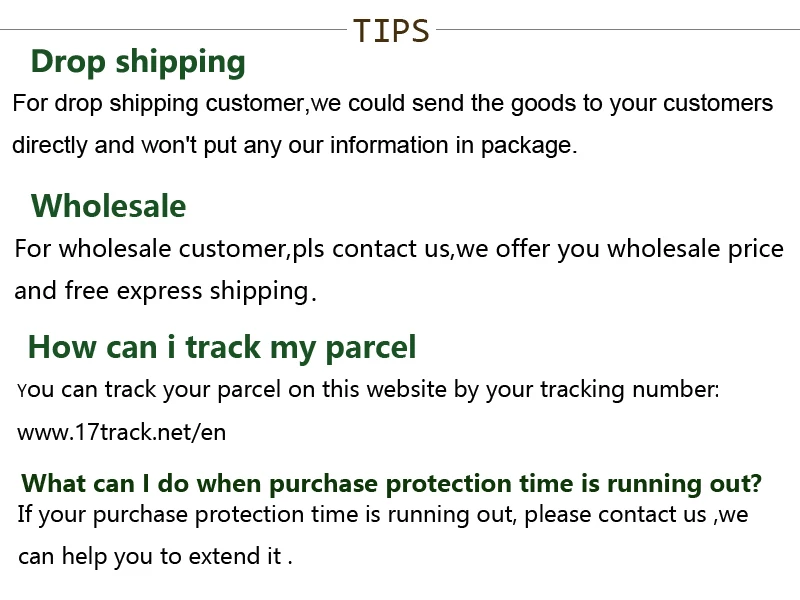Select the Drop shipping heading
This screenshot has width=800, height=600.
click(x=138, y=62)
